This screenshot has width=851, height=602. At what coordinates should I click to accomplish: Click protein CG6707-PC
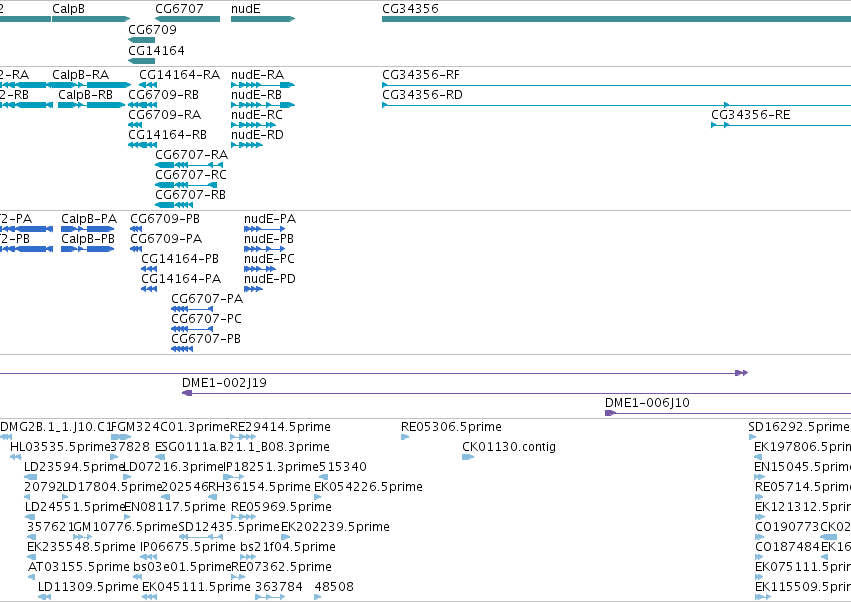point(192,329)
